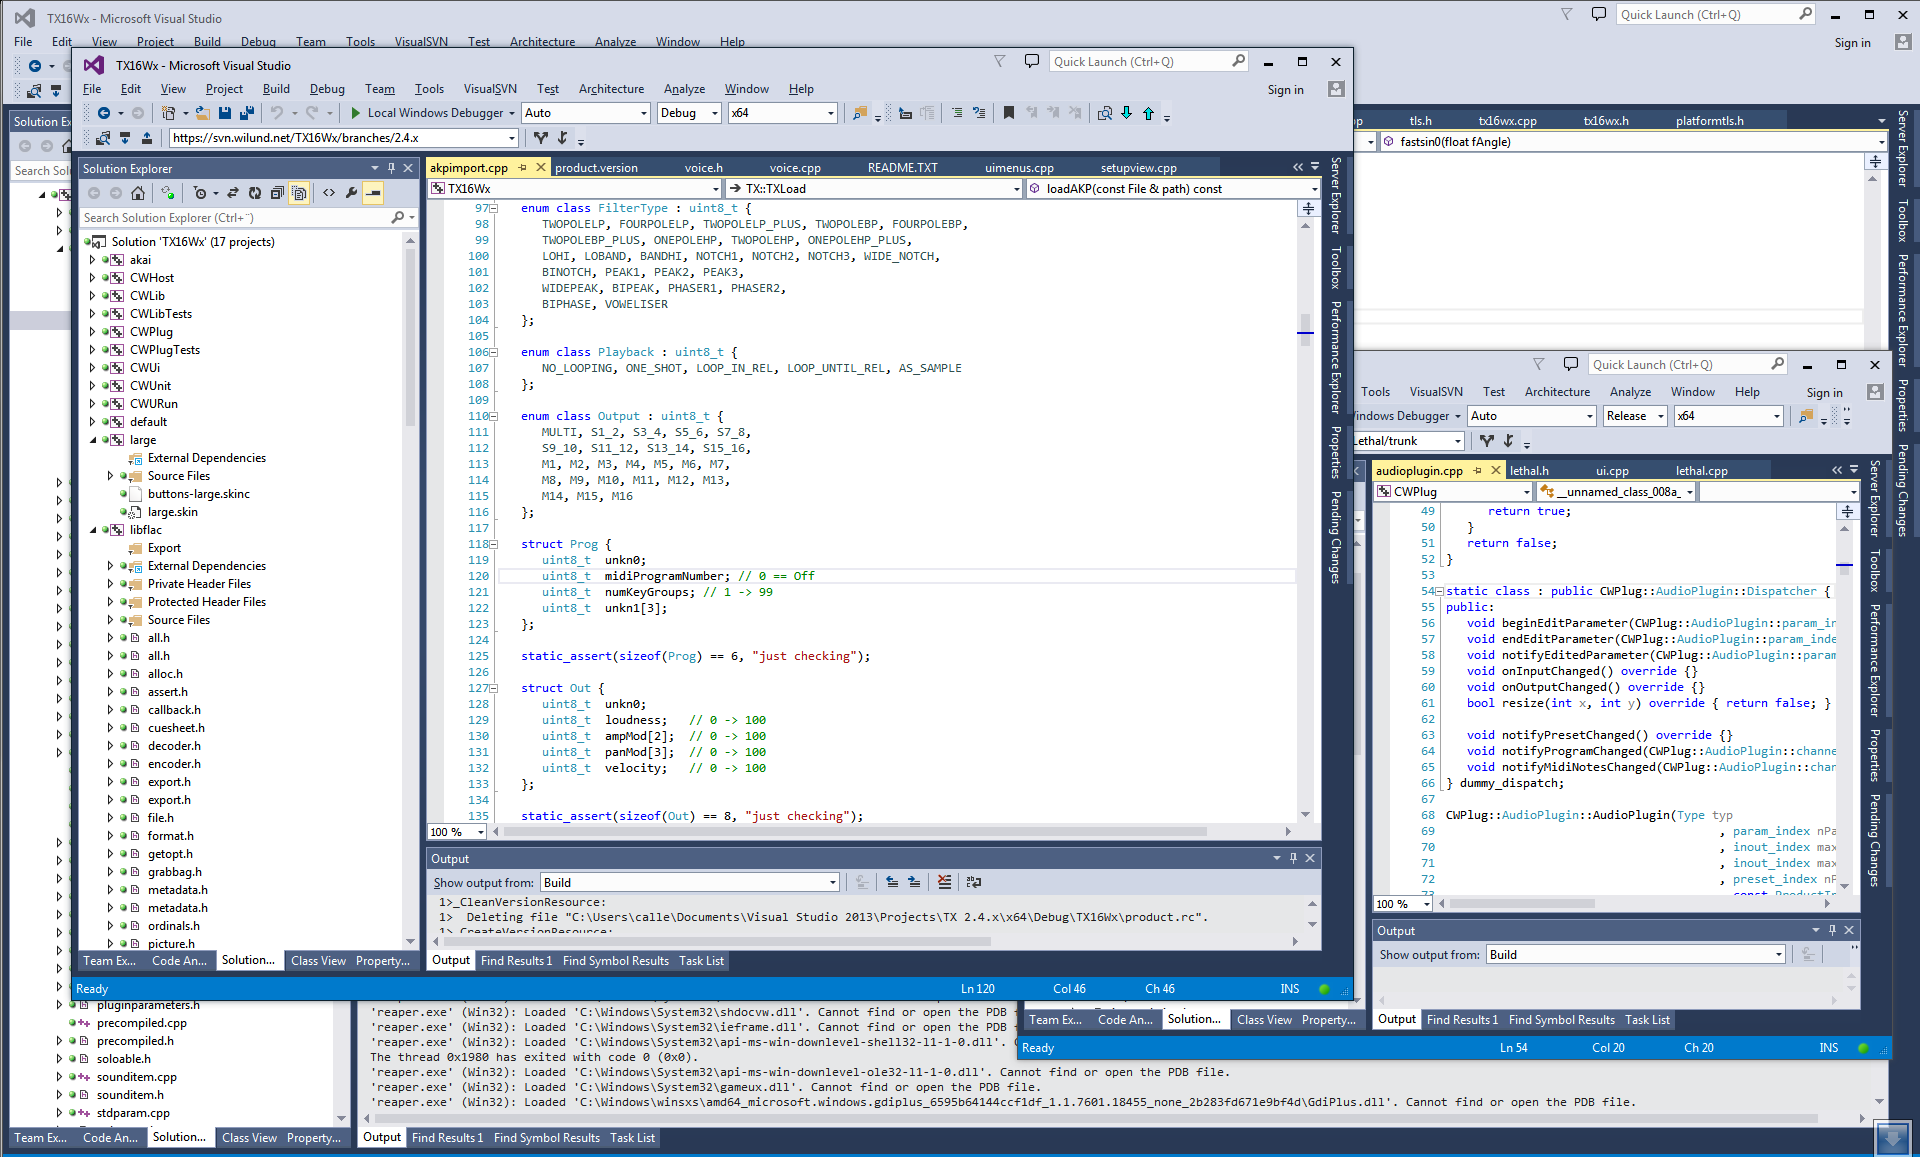Start debugging with the green play icon
The height and width of the screenshot is (1157, 1920).
[x=355, y=113]
